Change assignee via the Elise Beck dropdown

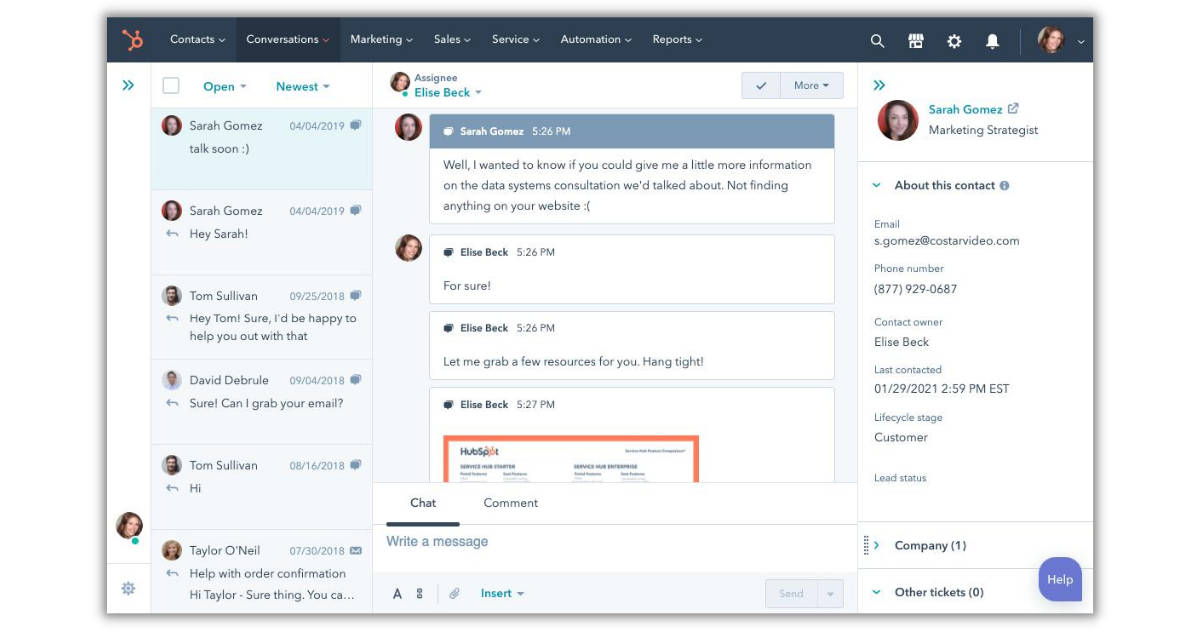(x=445, y=92)
